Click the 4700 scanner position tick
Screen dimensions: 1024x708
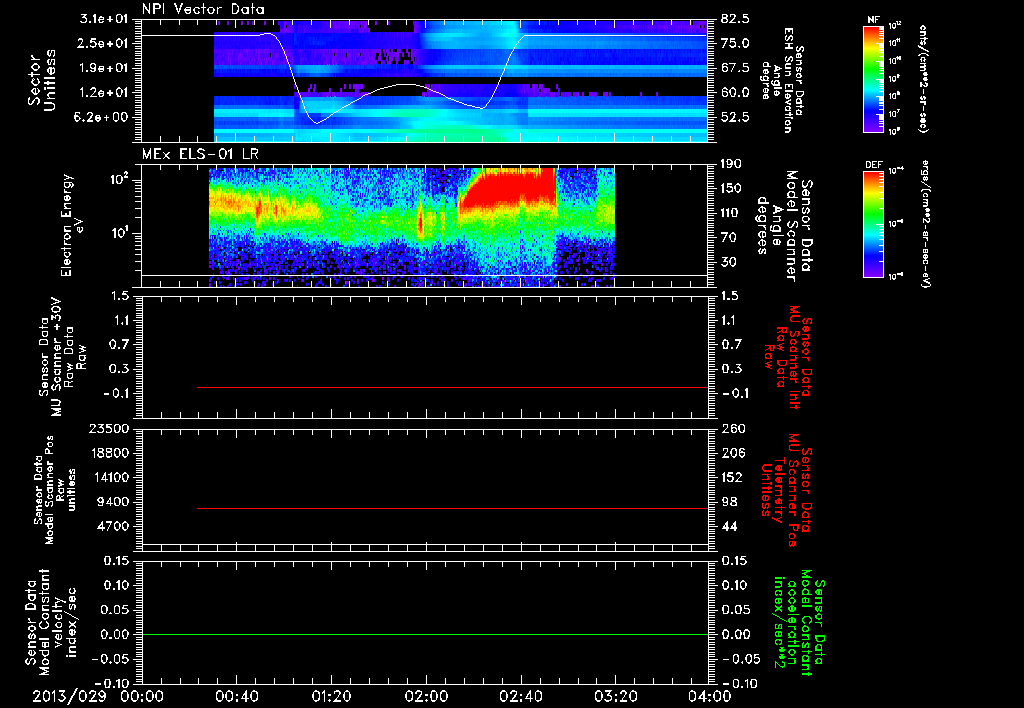click(113, 526)
